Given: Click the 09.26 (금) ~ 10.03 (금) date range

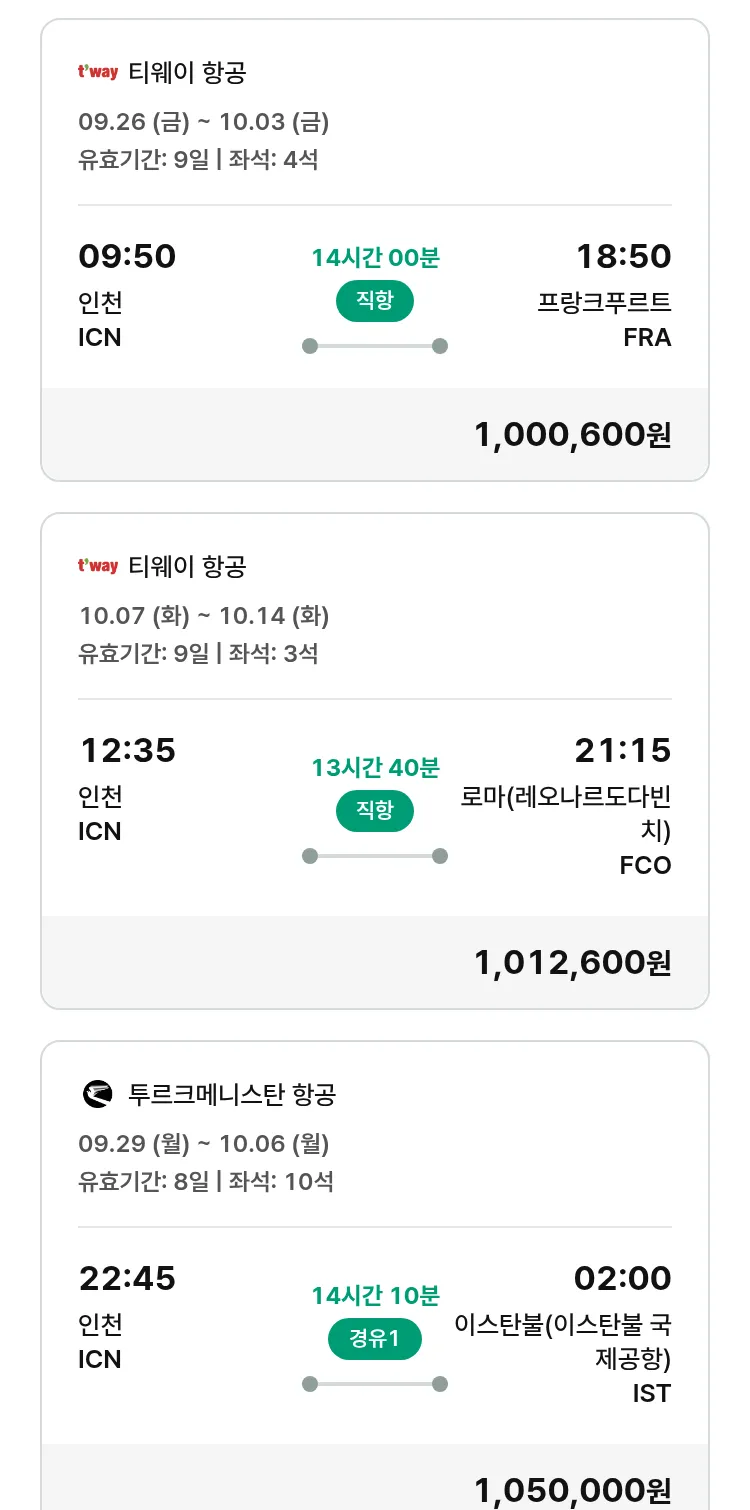Looking at the screenshot, I should click(204, 122).
